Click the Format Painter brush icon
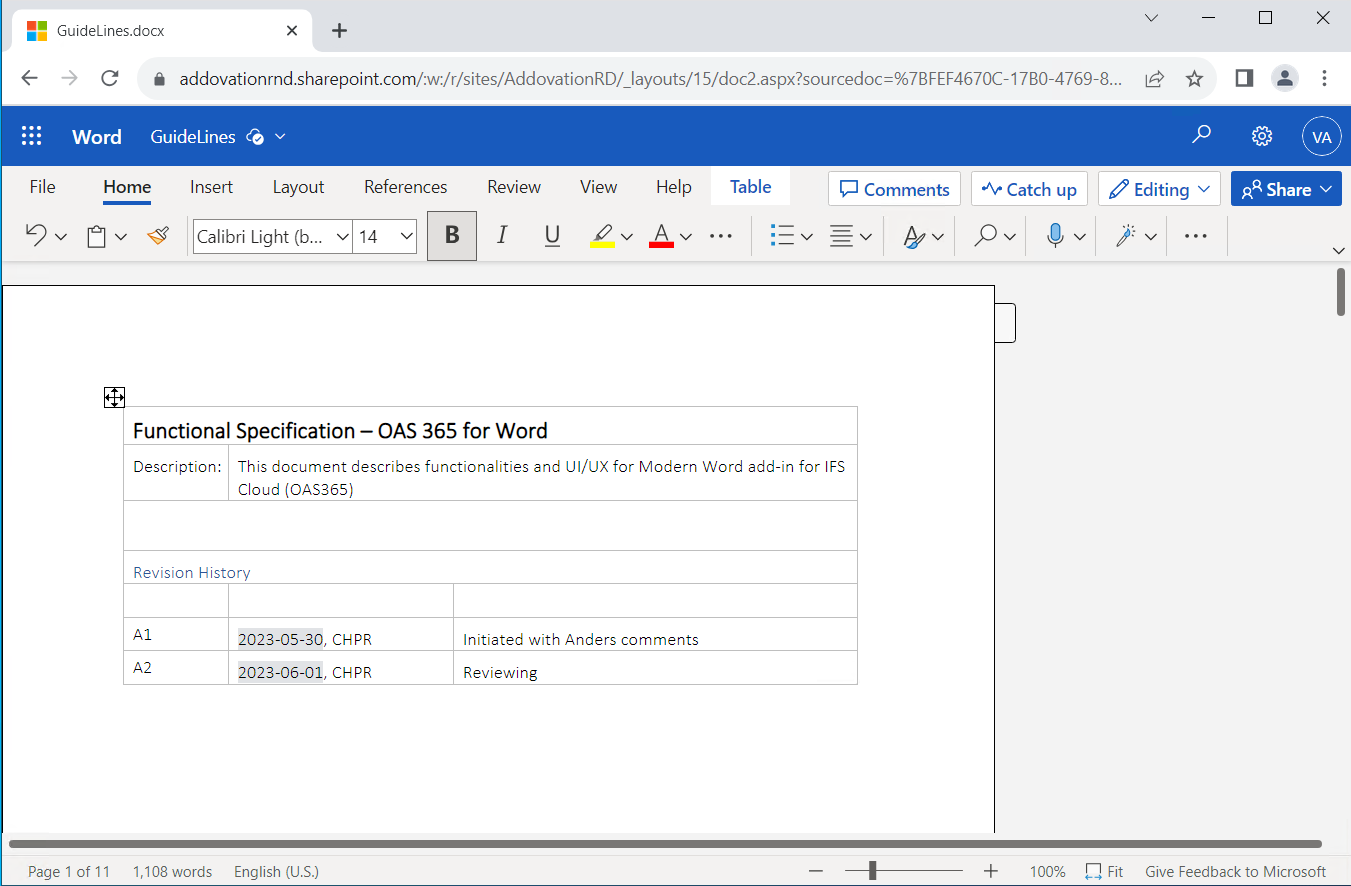The width and height of the screenshot is (1351, 886). pyautogui.click(x=158, y=236)
